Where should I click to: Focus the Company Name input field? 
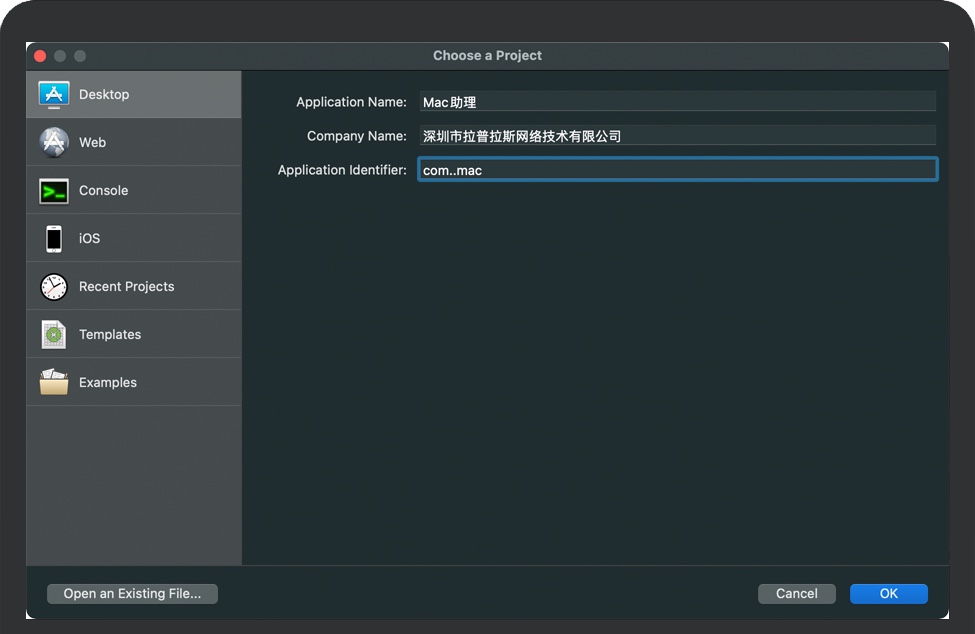click(x=677, y=136)
